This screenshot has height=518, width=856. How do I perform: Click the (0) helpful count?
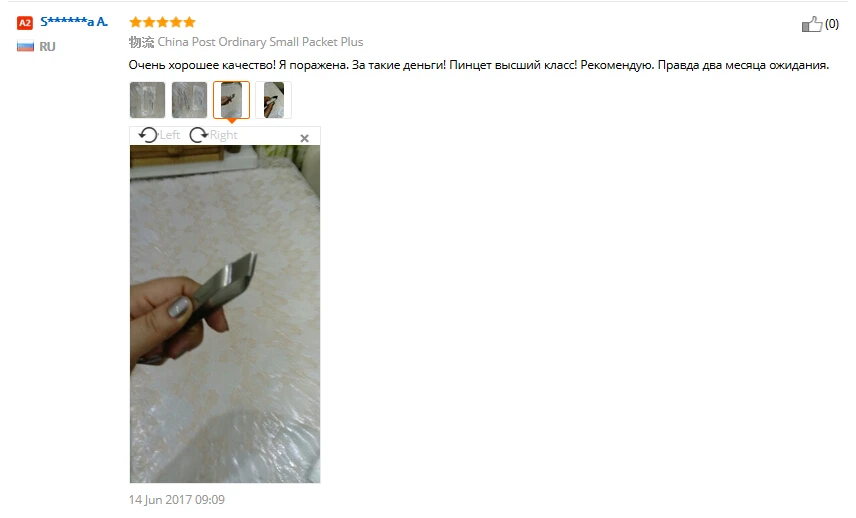[832, 24]
